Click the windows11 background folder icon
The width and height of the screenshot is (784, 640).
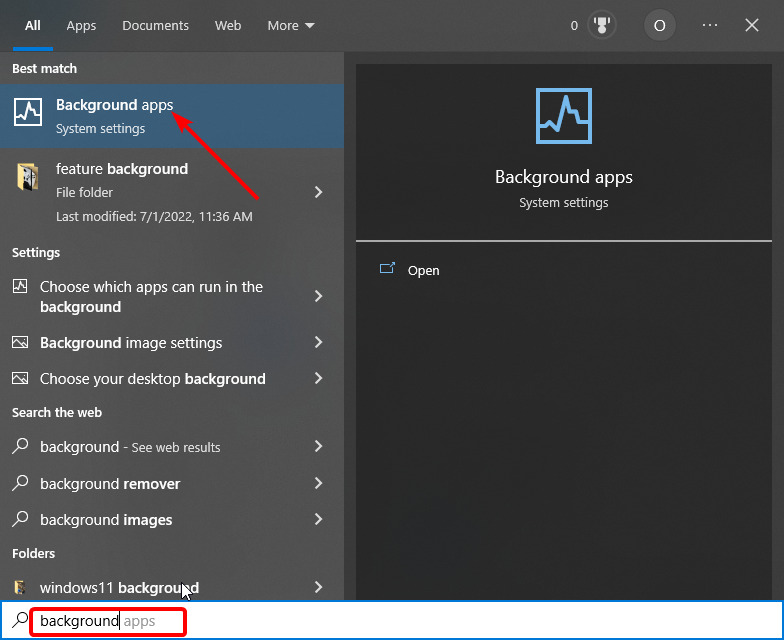tap(20, 587)
